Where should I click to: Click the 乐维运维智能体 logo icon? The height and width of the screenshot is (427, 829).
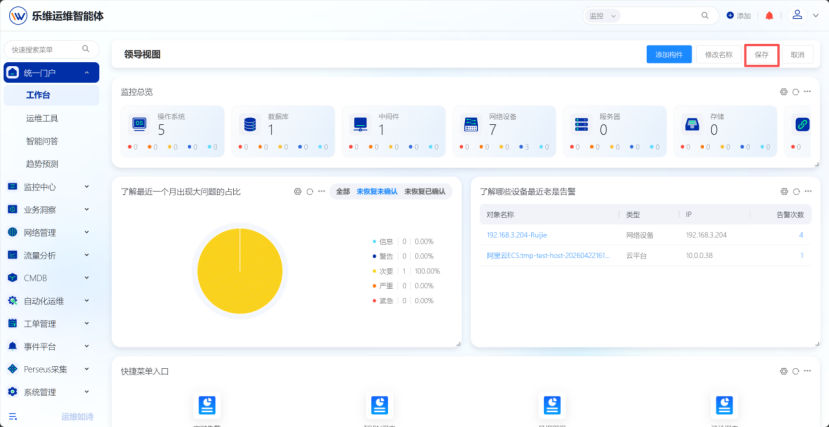point(18,16)
